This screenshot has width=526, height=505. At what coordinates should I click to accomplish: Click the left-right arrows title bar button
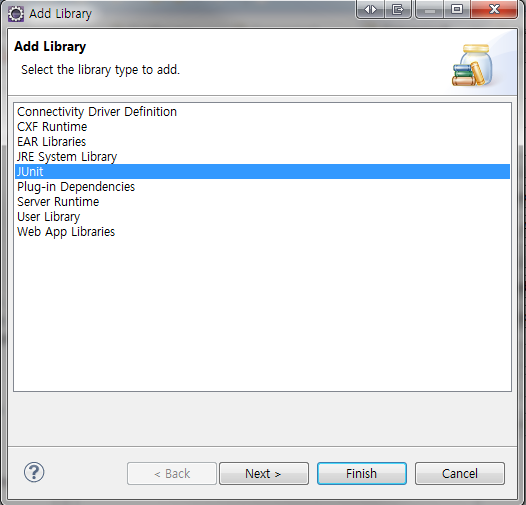pyautogui.click(x=370, y=9)
